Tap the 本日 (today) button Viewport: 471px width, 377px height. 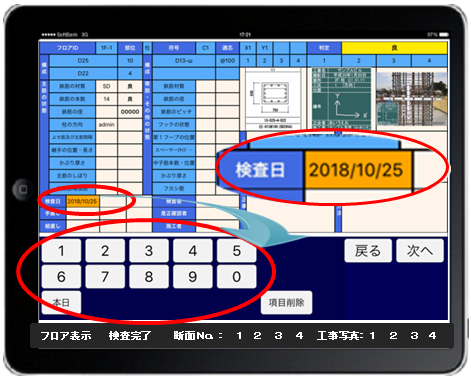point(61,302)
